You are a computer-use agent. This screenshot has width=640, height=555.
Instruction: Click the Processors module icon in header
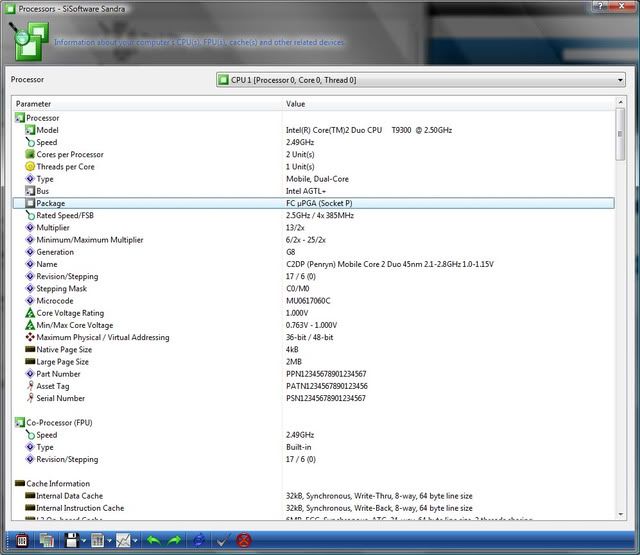coord(29,42)
